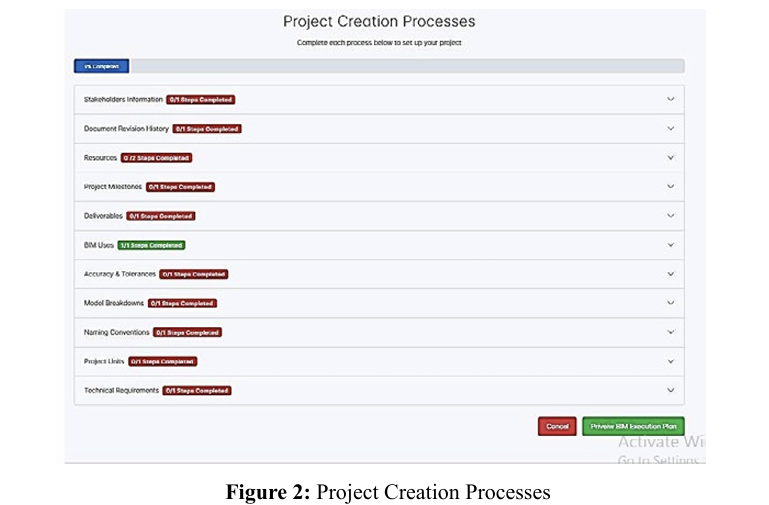Screen dimensions: 769x505
Task: Open the Resources section row label
Action: 100,158
